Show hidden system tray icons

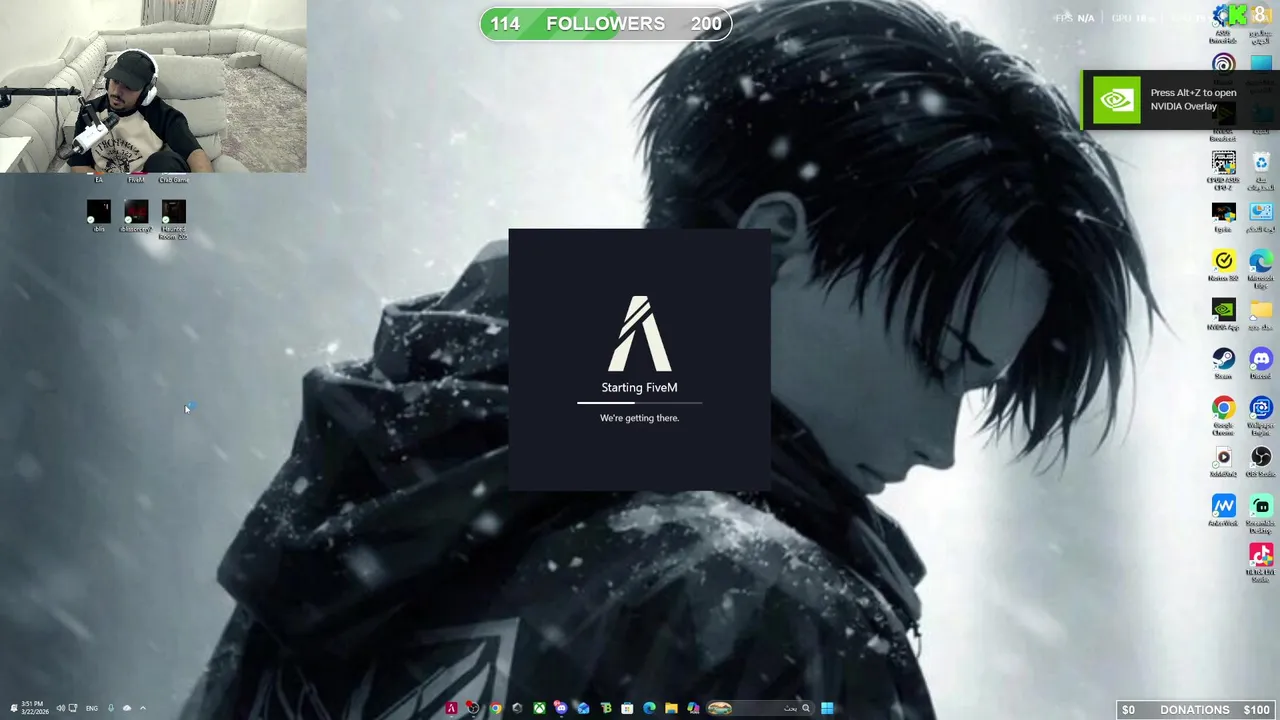point(142,708)
